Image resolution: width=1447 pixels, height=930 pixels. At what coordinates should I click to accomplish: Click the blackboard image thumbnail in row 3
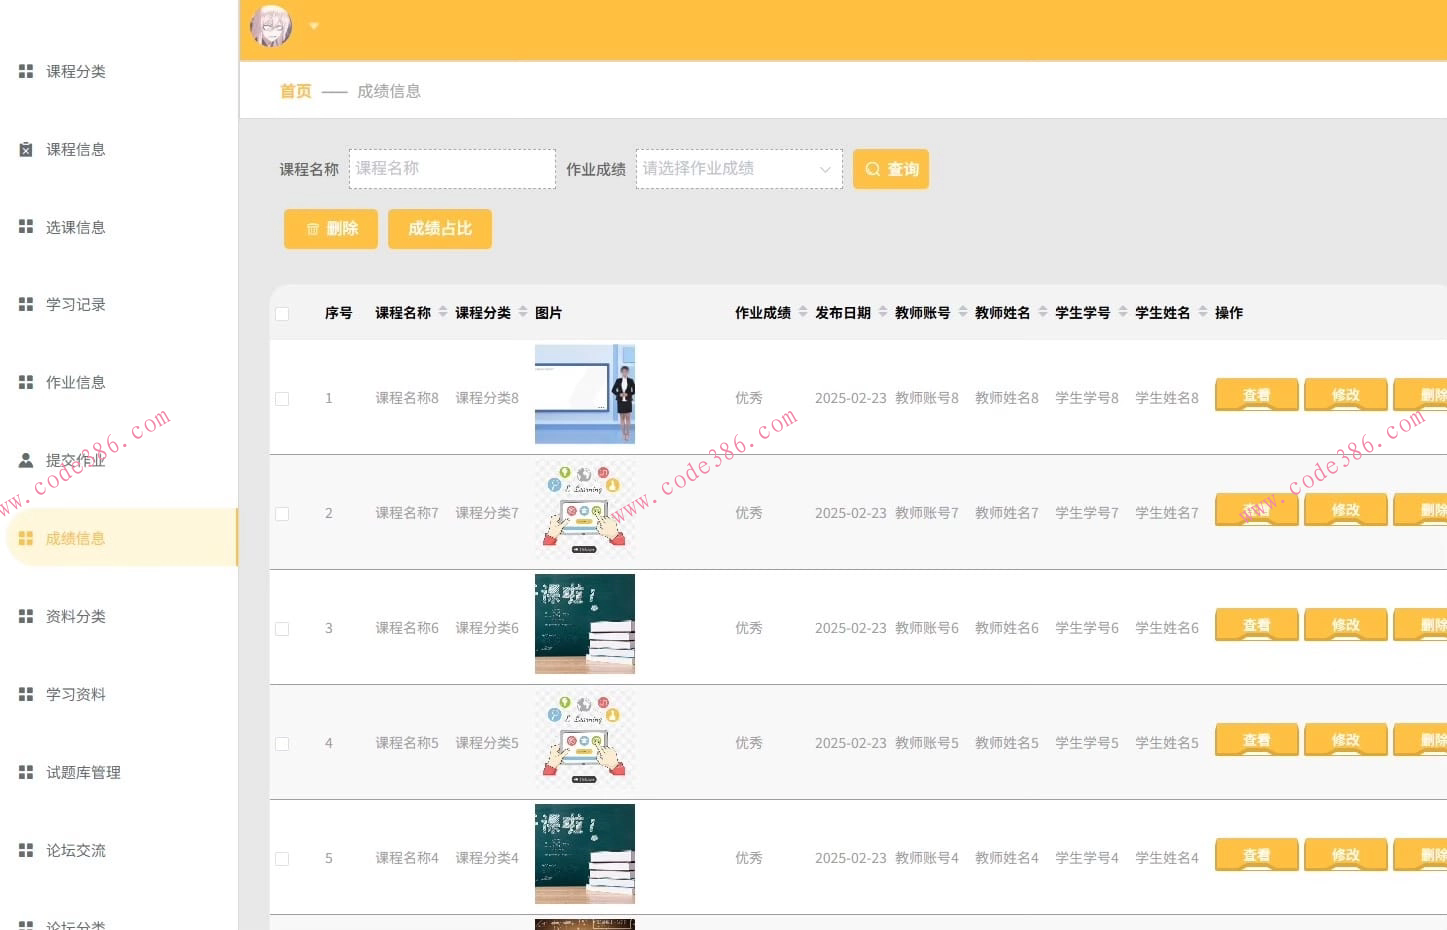pos(584,624)
